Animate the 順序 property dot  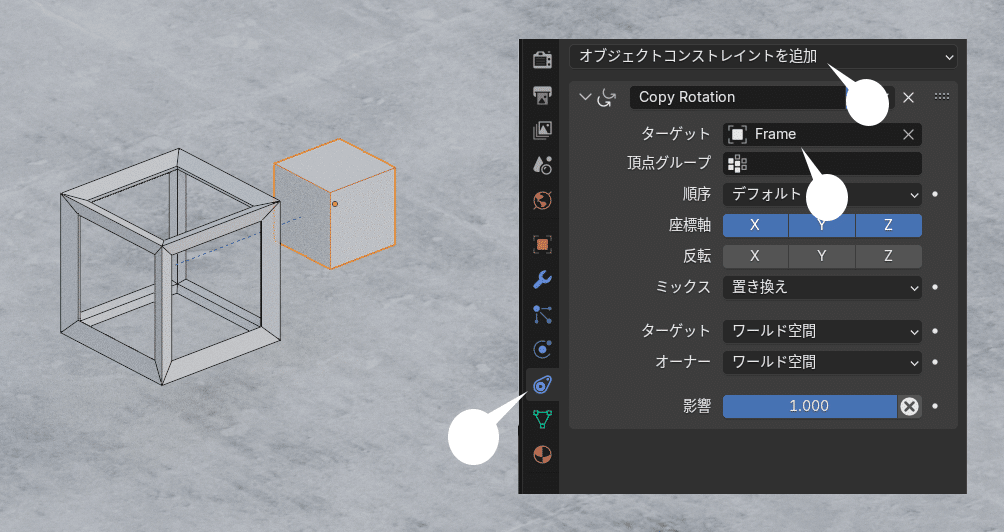[x=935, y=194]
